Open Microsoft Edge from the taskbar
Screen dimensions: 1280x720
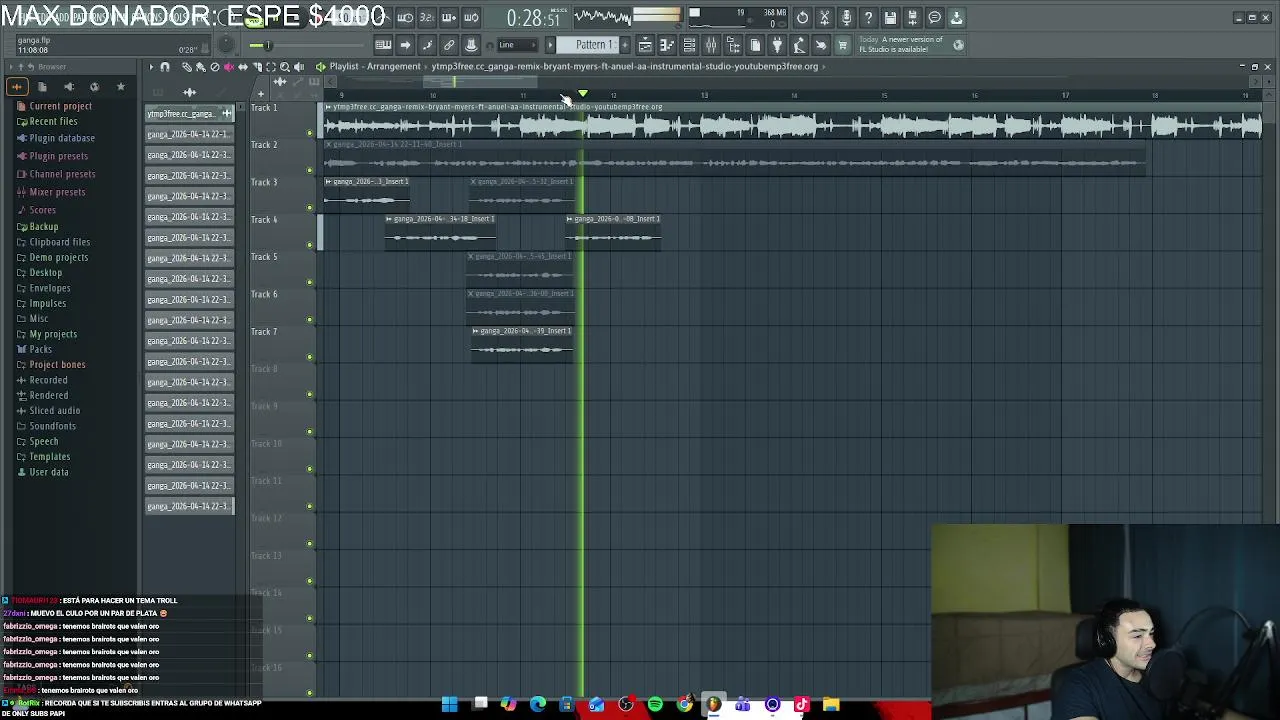[x=538, y=705]
